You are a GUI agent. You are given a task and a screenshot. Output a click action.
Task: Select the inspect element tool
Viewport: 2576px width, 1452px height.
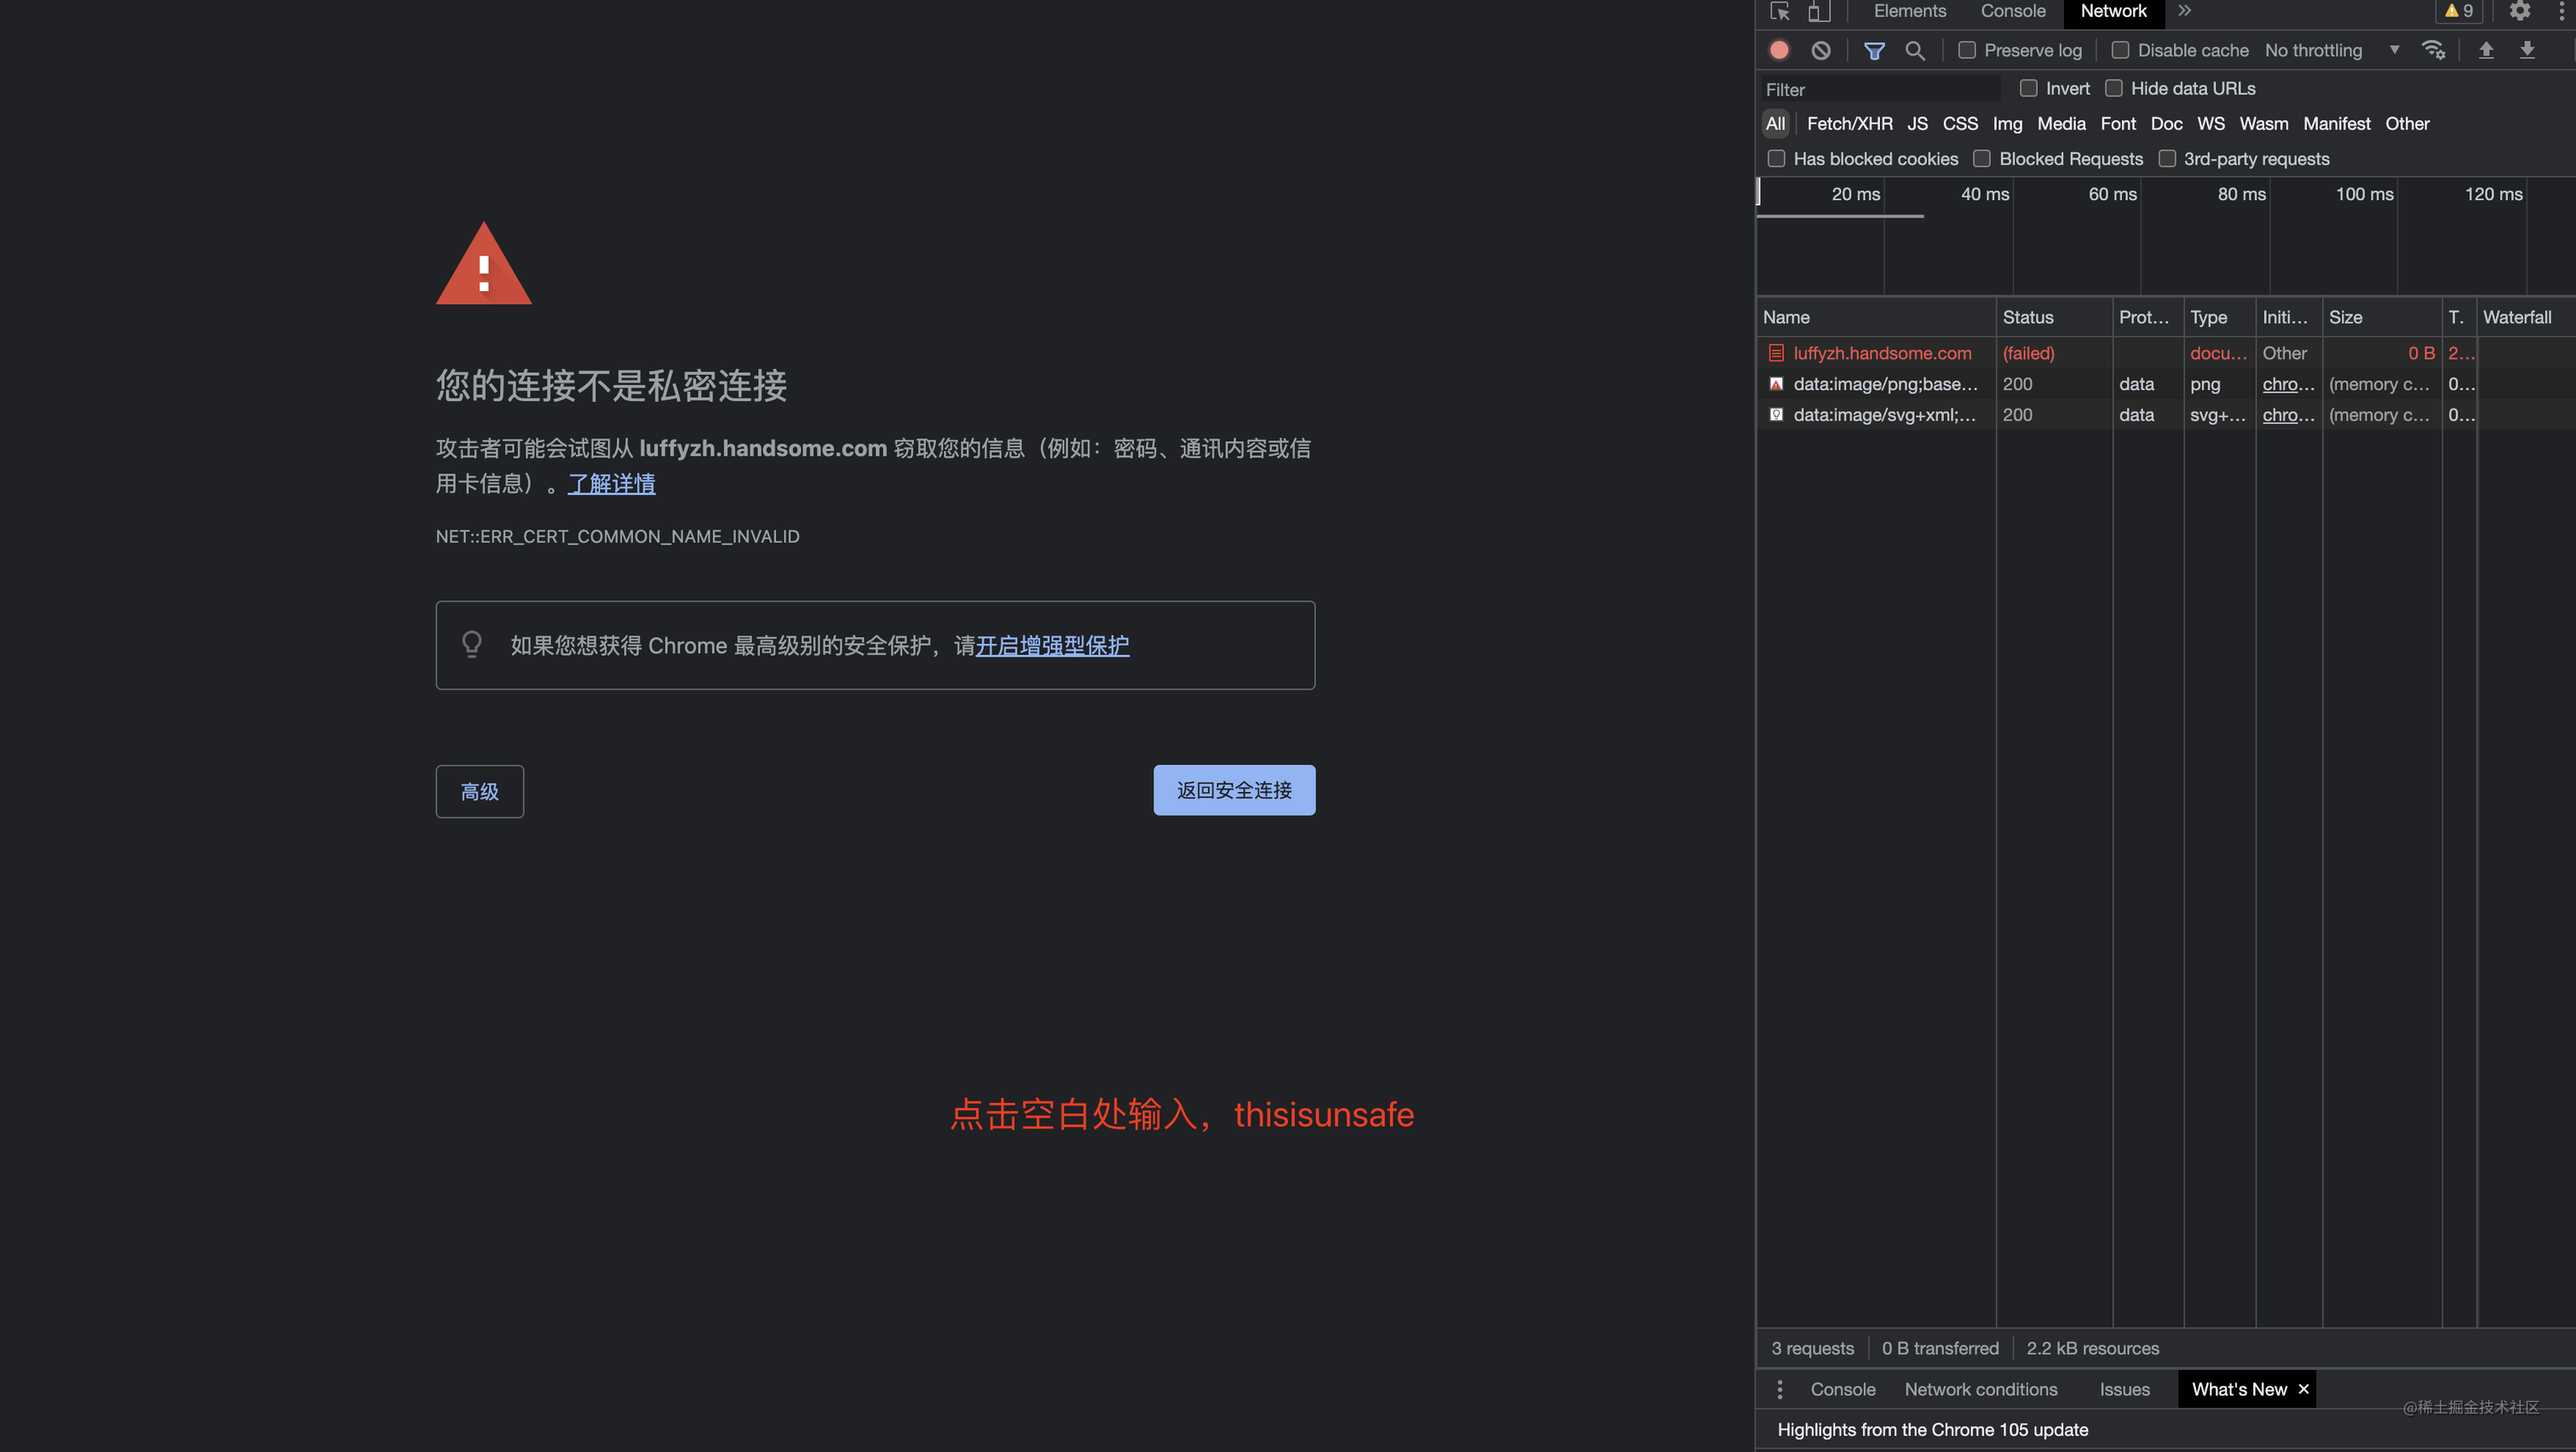1780,11
